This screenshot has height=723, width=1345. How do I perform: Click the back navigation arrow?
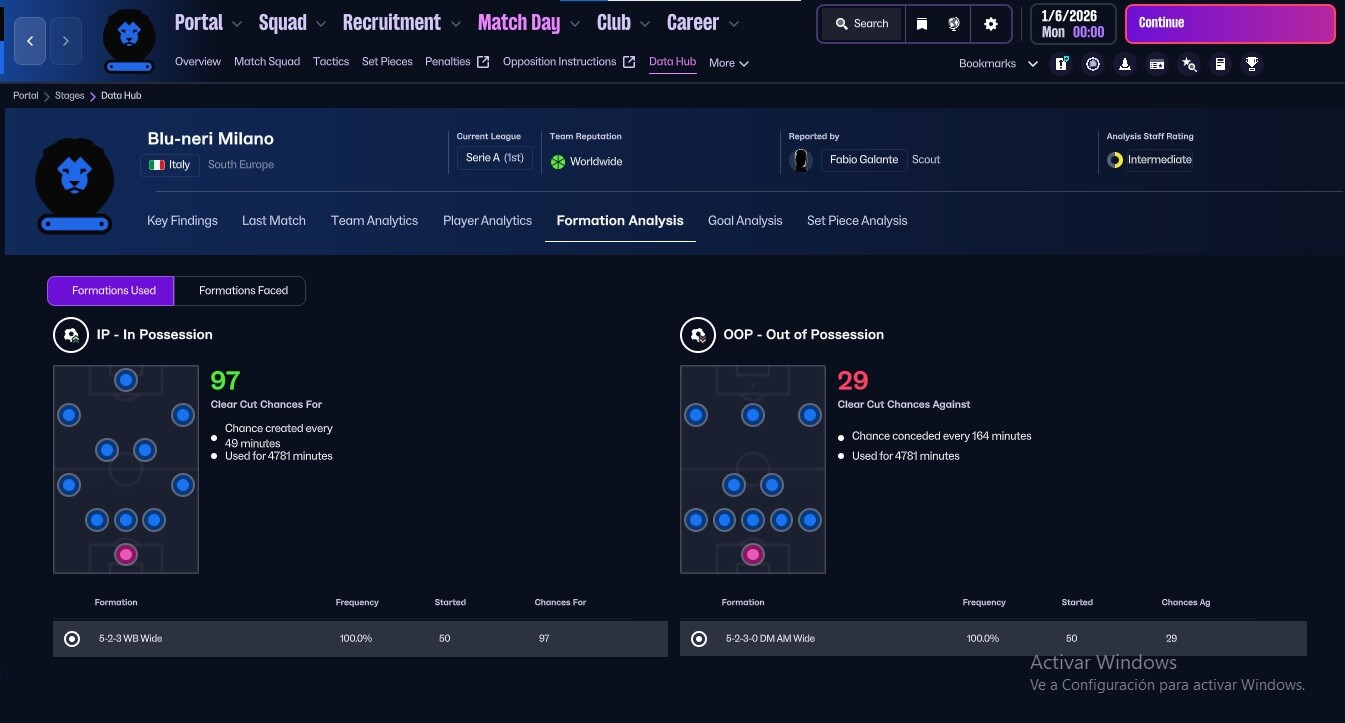click(30, 41)
